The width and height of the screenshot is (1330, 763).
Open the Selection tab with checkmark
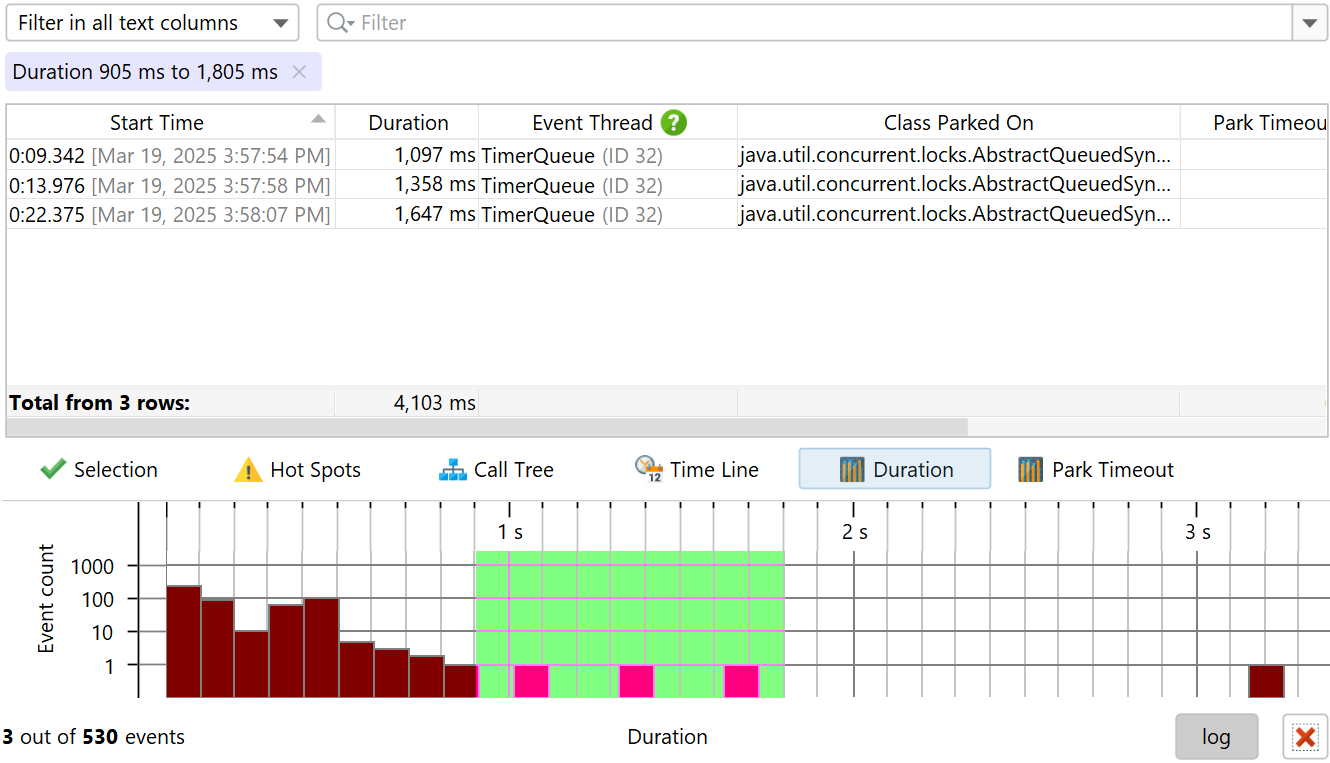[100, 470]
